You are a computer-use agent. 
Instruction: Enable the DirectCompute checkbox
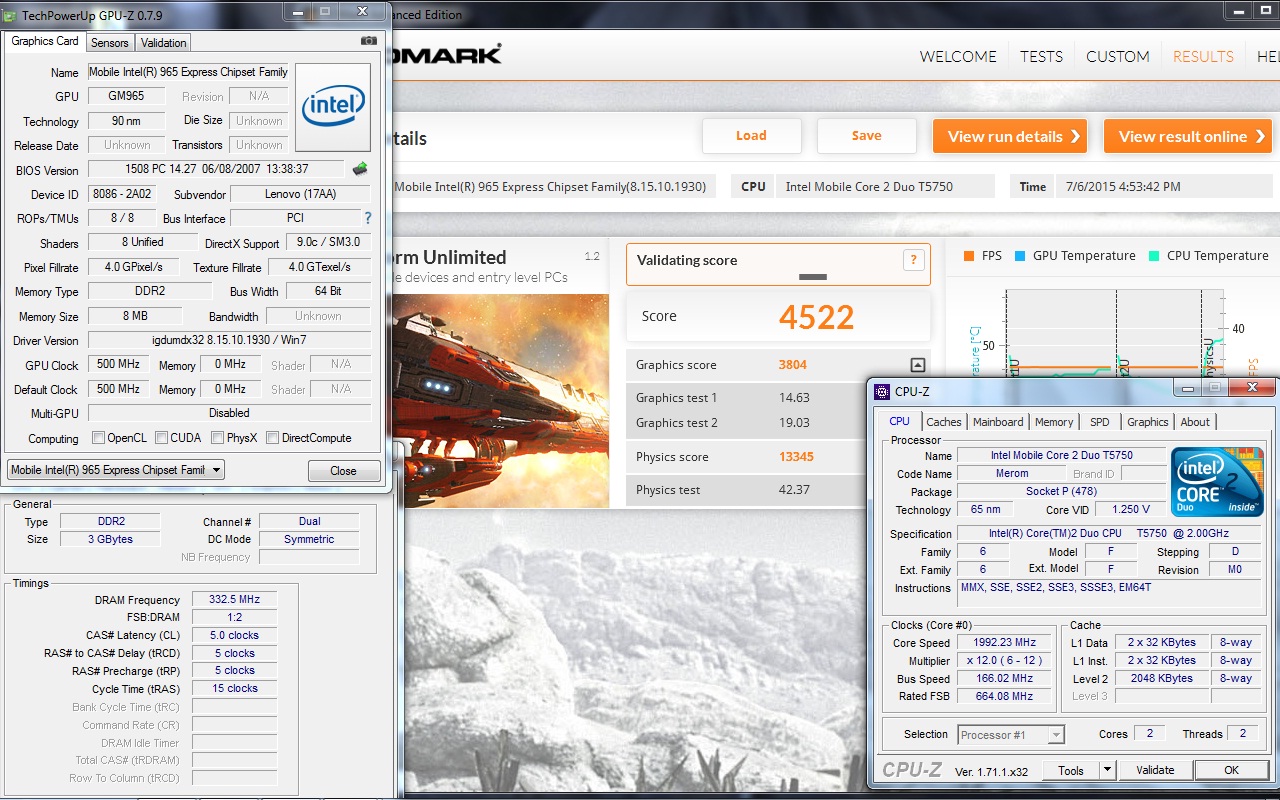pos(272,438)
